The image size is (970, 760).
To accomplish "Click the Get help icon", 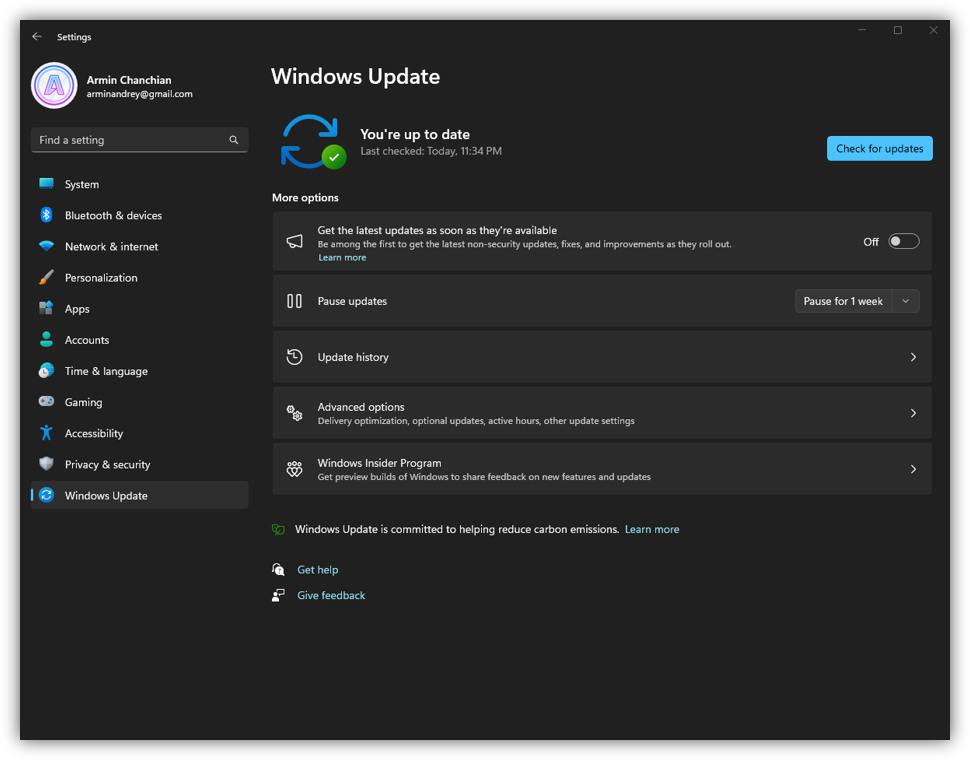I will click(x=278, y=570).
